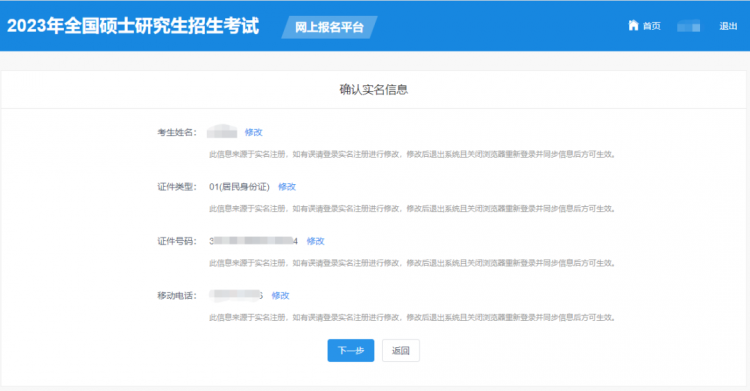Screen dimensions: 750x391
Task: Select the 网上报名平台 banner badge
Action: pyautogui.click(x=329, y=27)
